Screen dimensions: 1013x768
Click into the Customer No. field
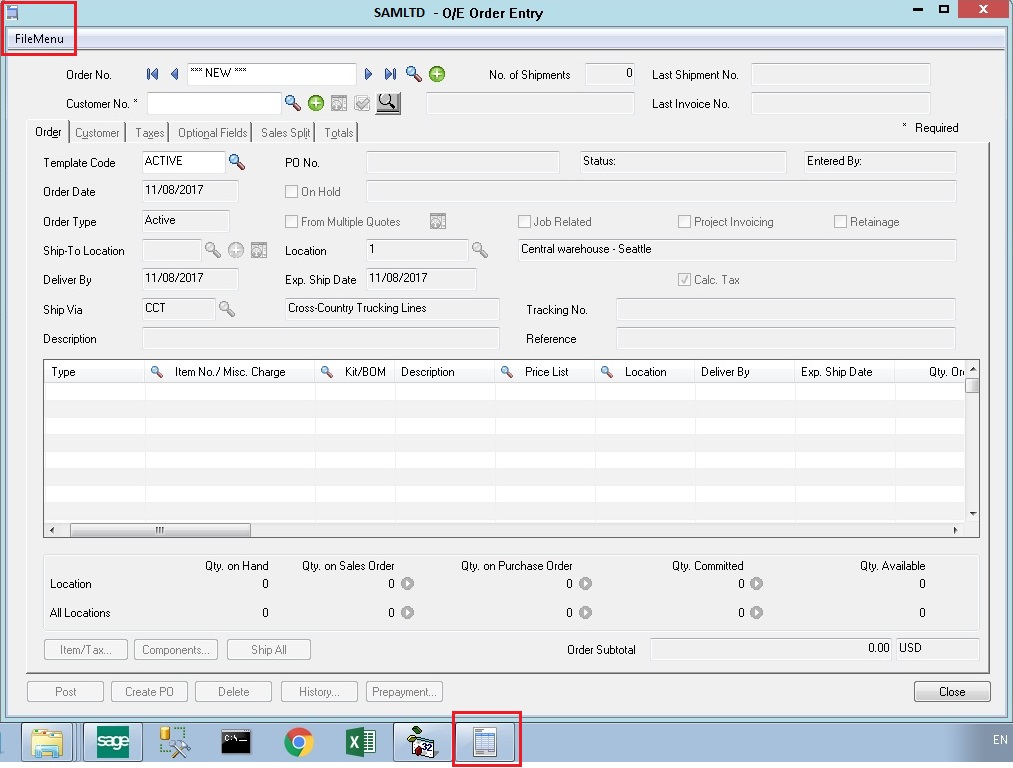214,103
